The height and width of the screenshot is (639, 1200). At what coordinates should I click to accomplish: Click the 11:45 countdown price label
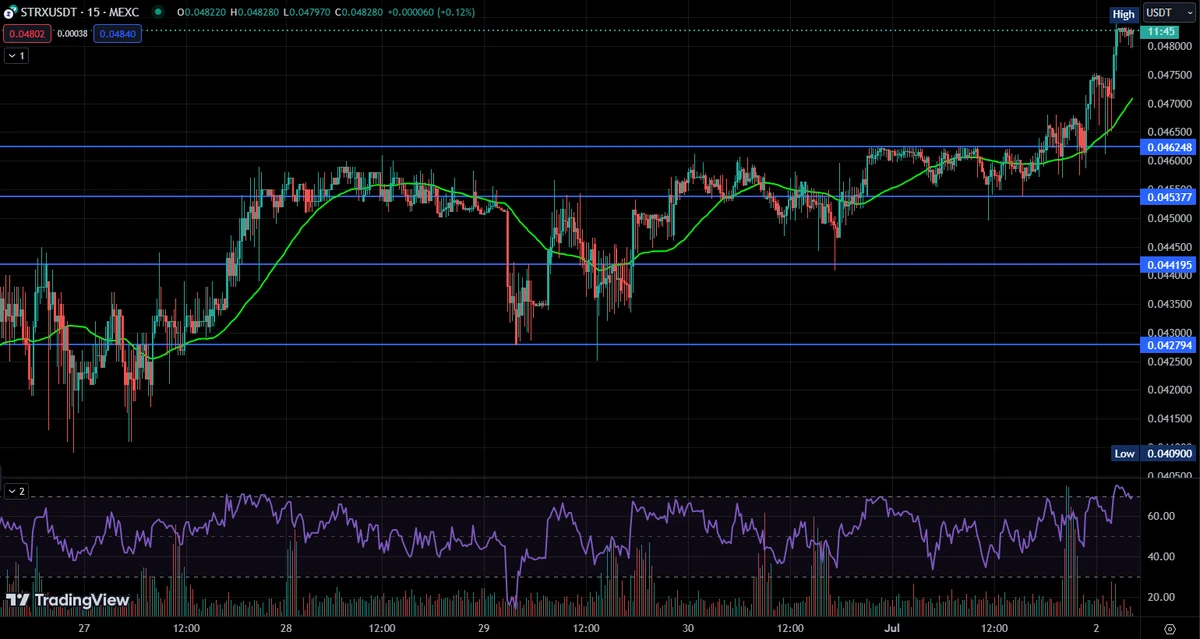pyautogui.click(x=1159, y=32)
